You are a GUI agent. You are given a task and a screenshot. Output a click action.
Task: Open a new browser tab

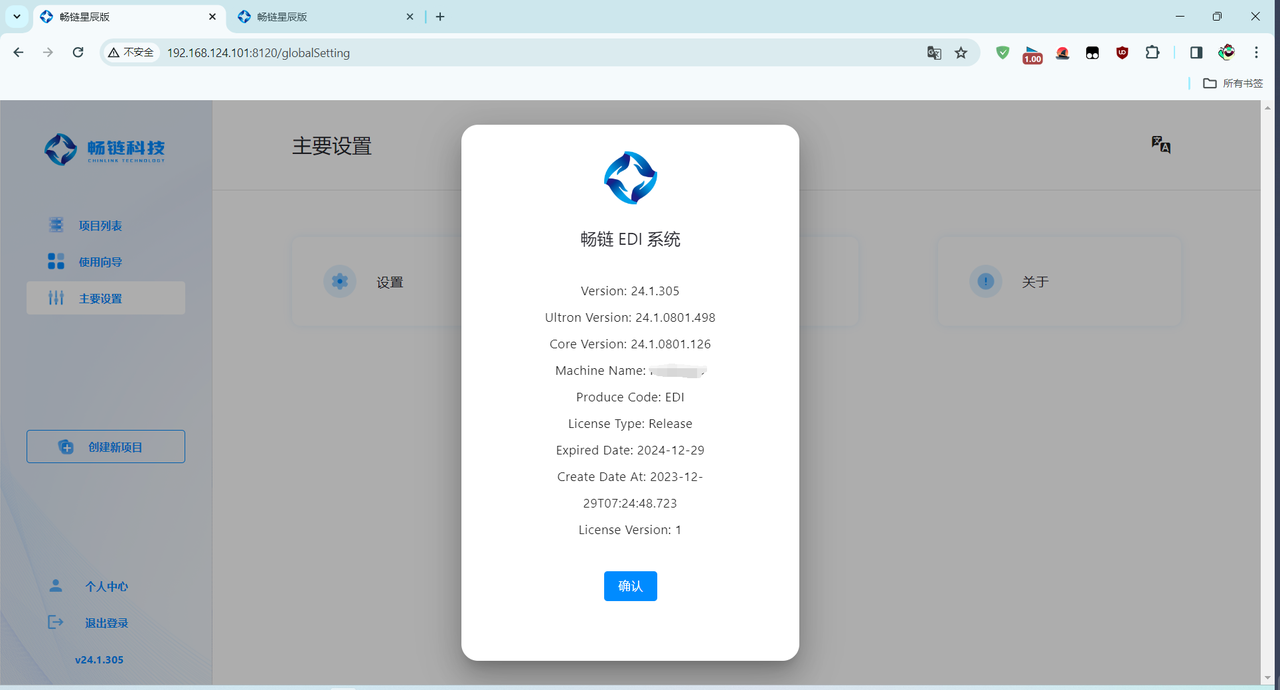[440, 17]
